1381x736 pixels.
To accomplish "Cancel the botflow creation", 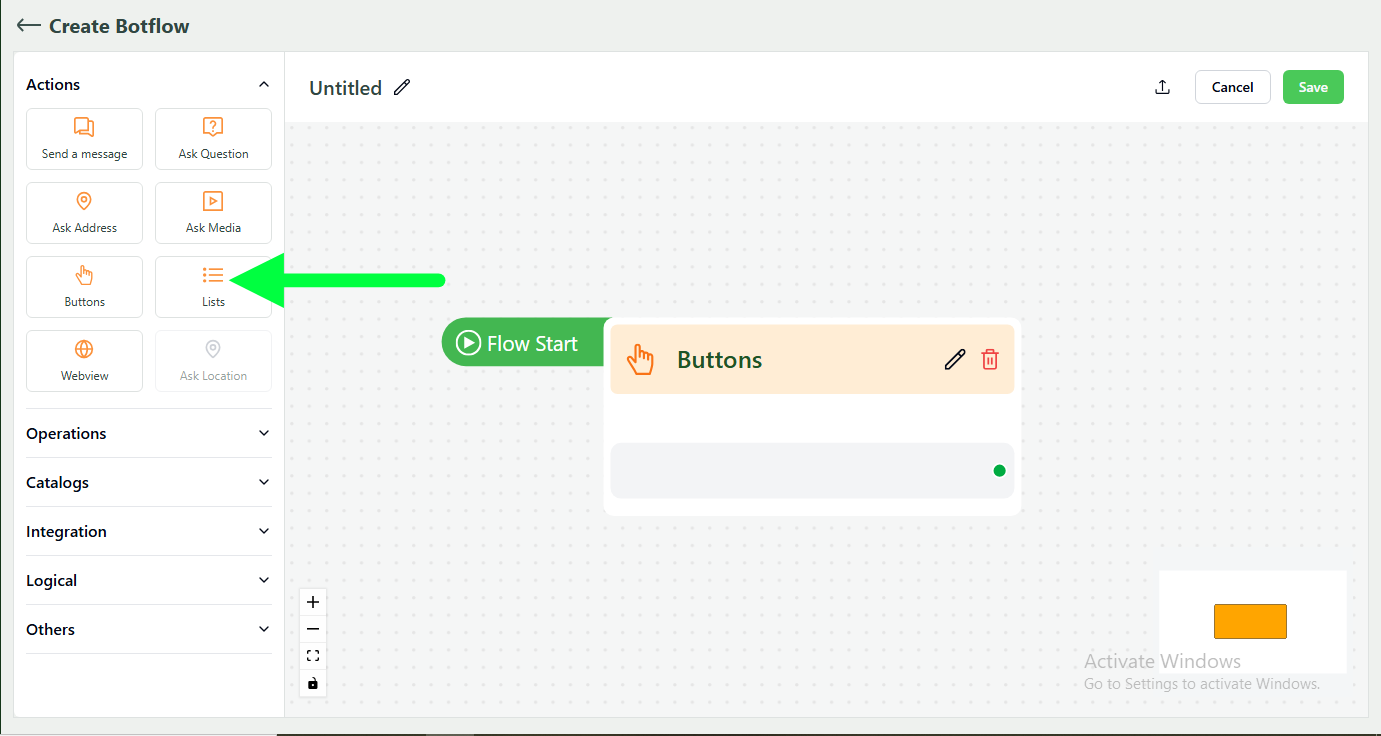I will pyautogui.click(x=1232, y=87).
